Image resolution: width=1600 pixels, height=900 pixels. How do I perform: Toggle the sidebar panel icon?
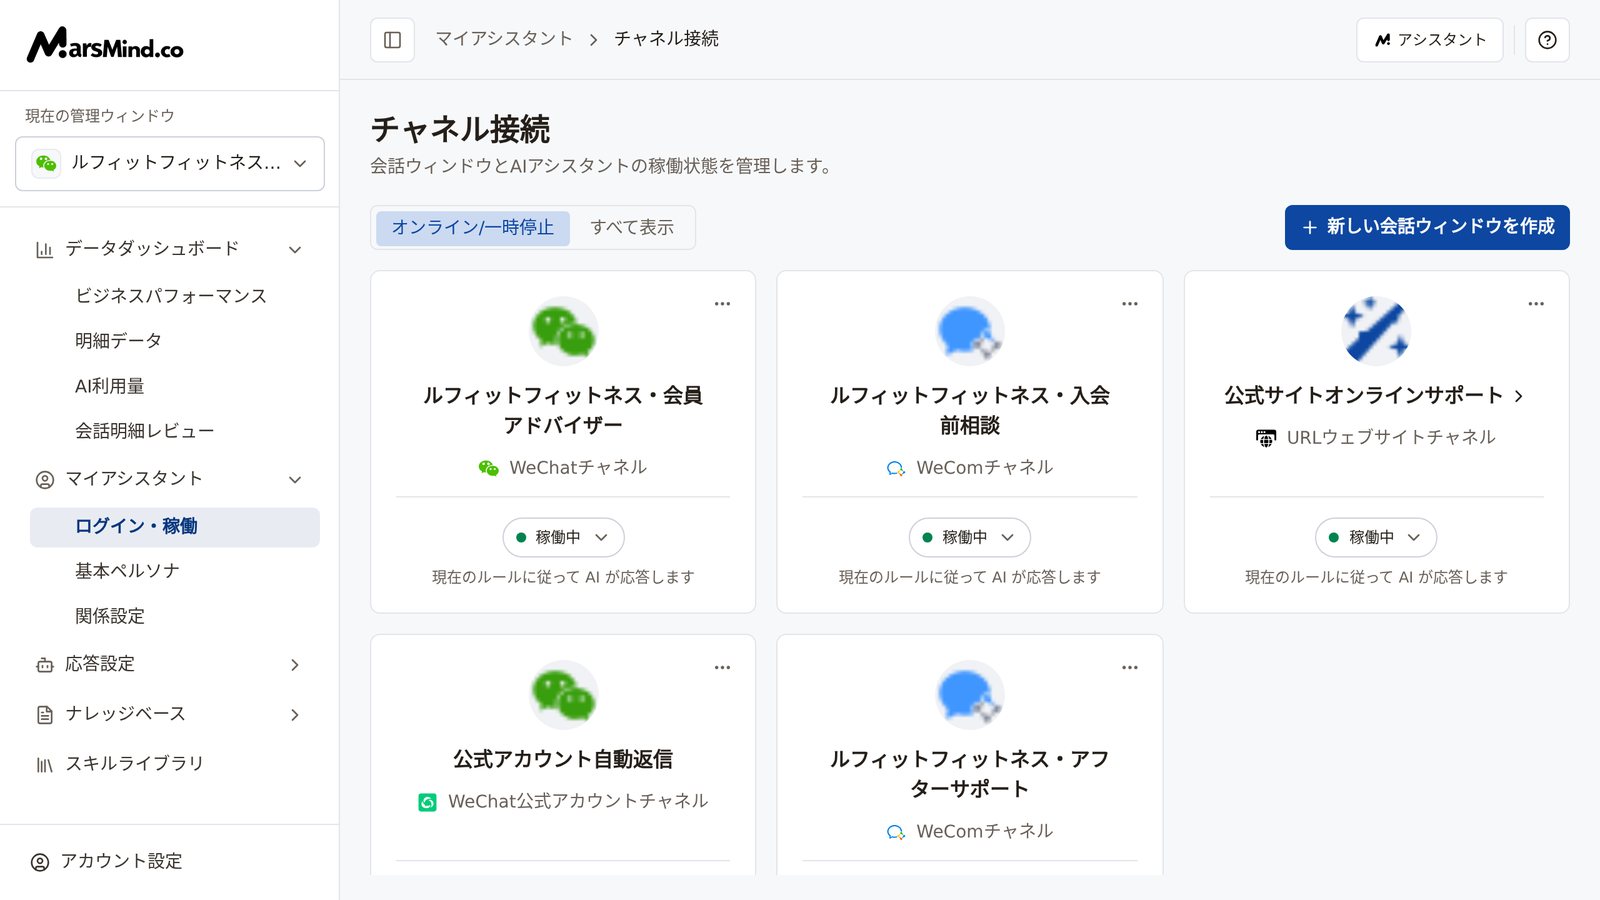pos(392,40)
